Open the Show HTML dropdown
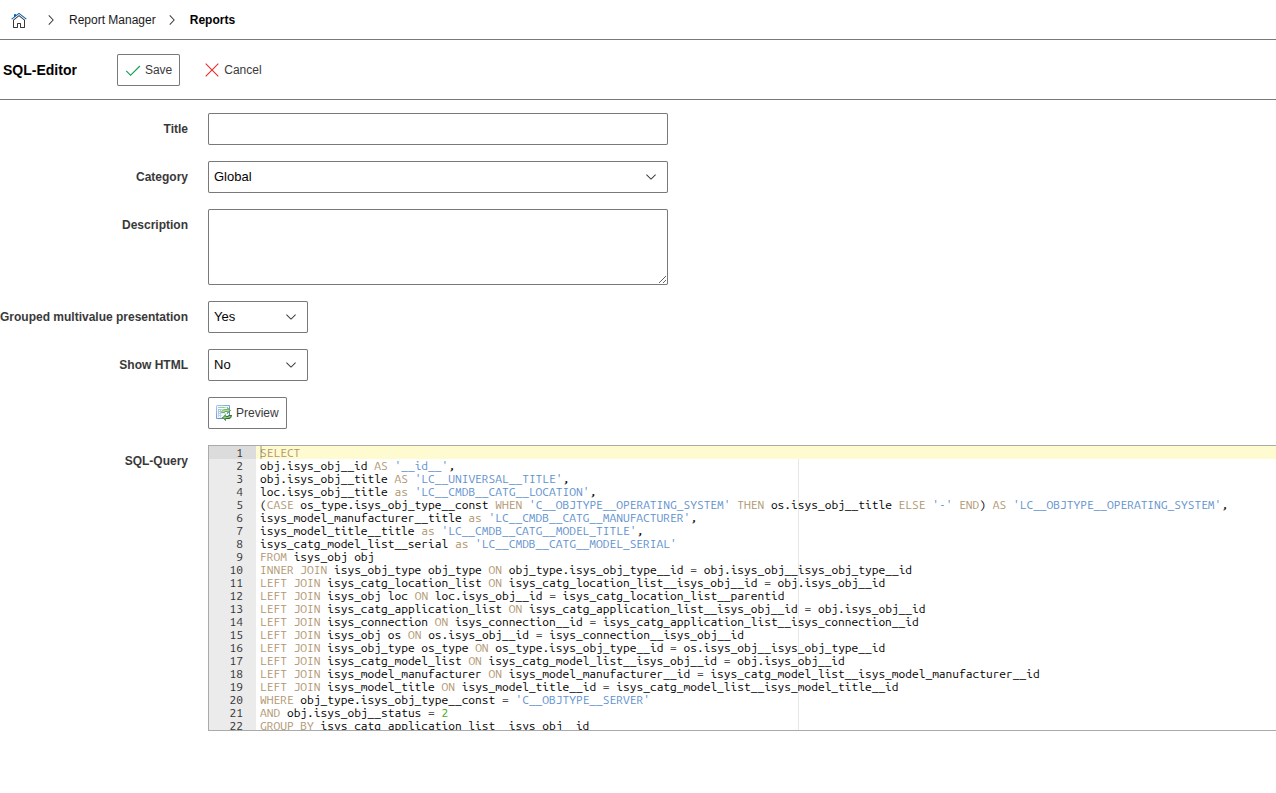 coord(258,365)
